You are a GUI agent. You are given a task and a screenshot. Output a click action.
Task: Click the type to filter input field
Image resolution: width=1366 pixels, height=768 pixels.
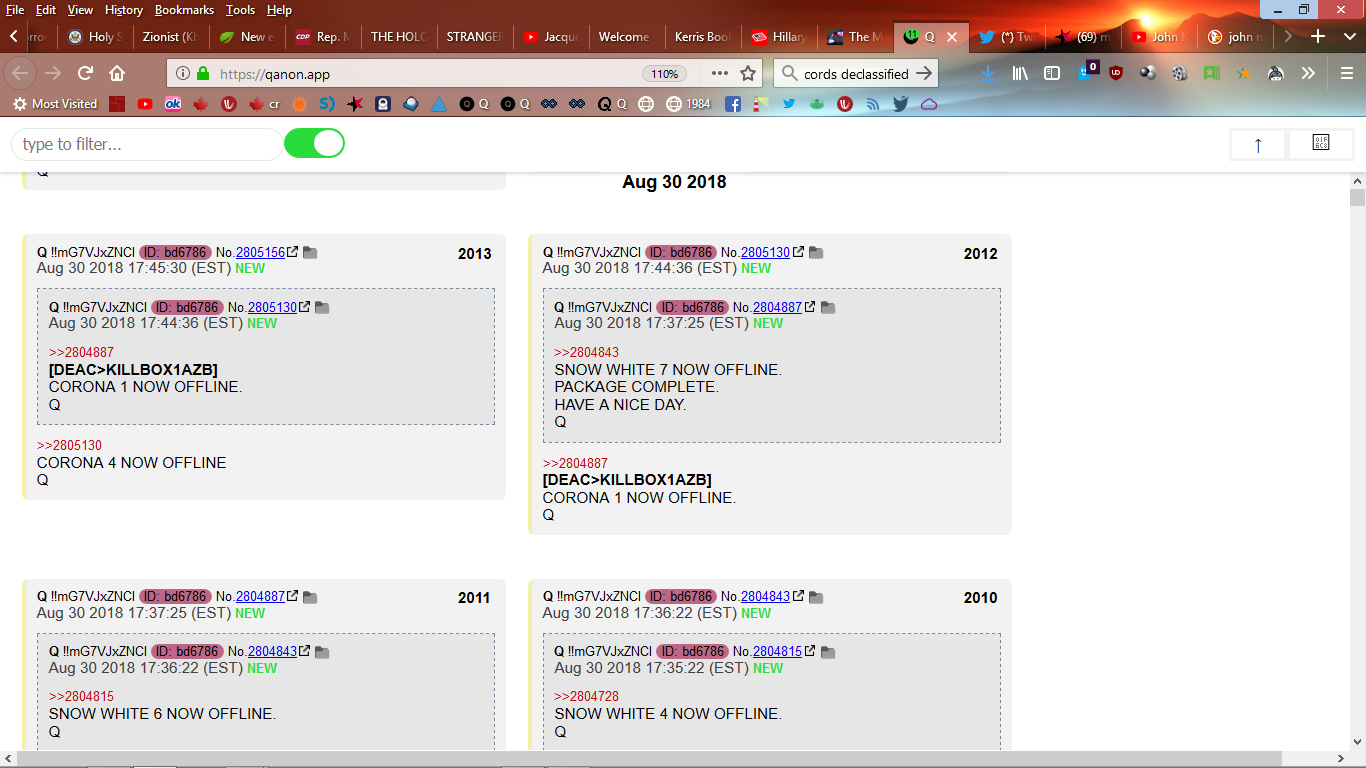pyautogui.click(x=146, y=144)
